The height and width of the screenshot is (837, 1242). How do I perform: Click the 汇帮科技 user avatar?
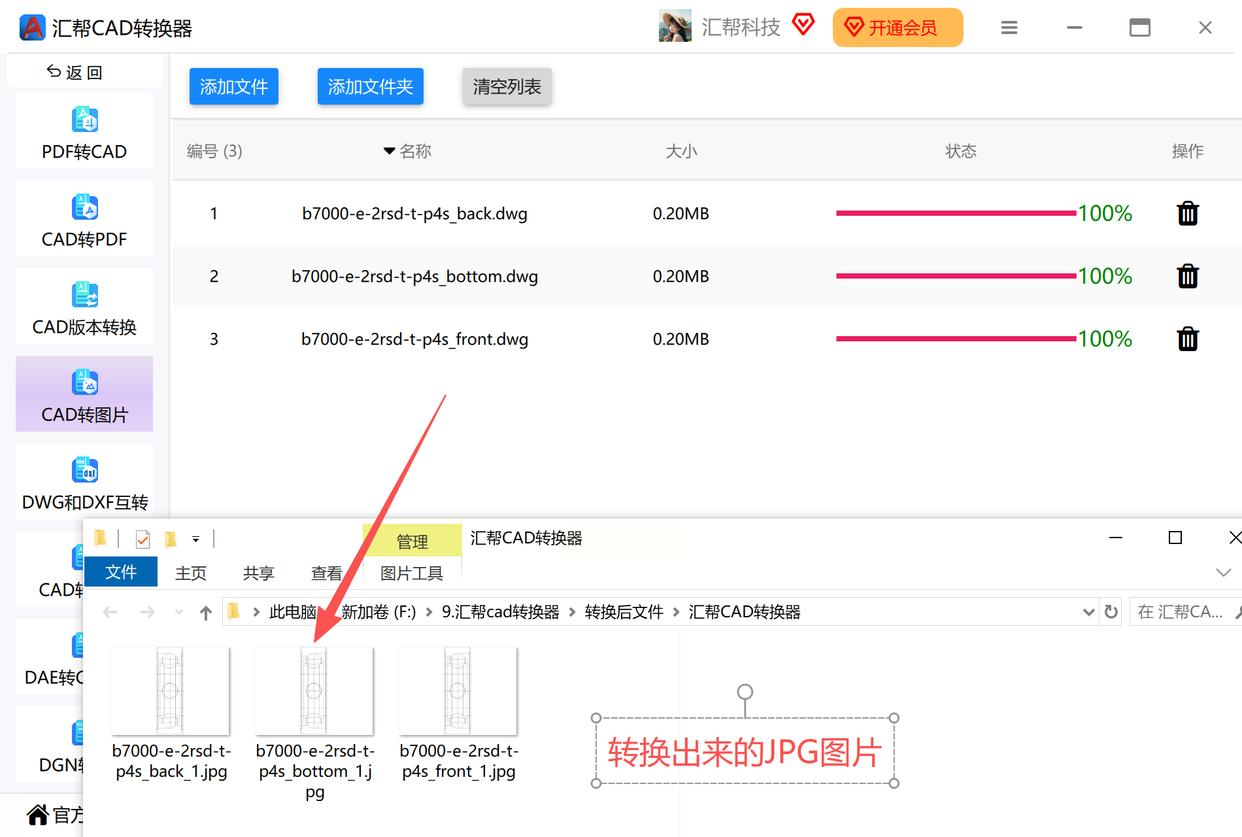coord(675,27)
